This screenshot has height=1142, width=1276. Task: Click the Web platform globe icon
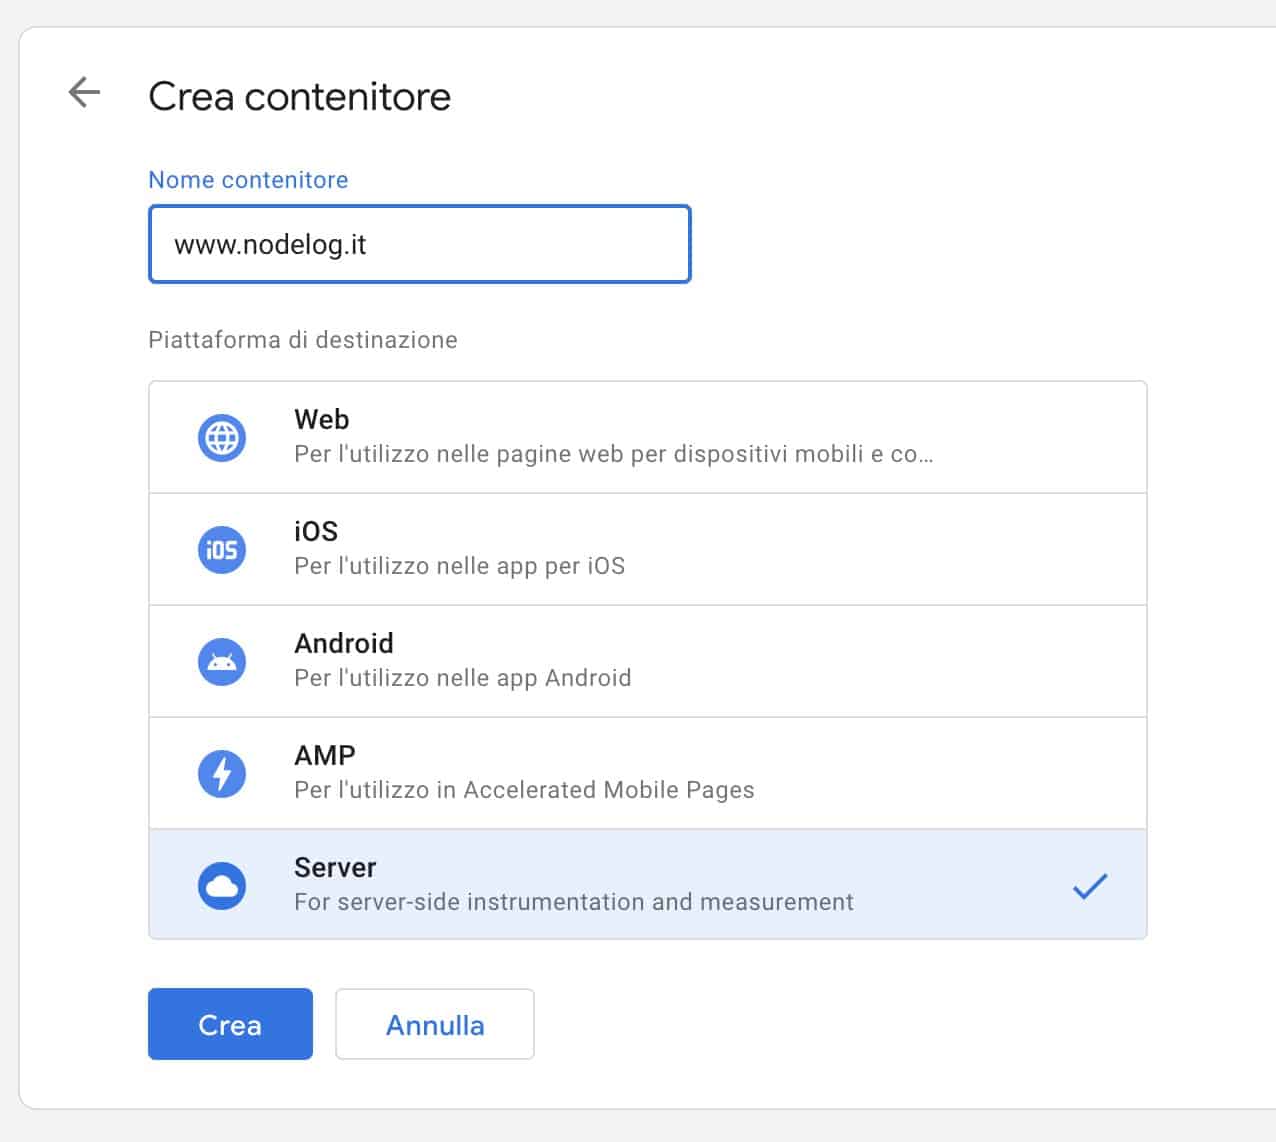[x=220, y=437]
